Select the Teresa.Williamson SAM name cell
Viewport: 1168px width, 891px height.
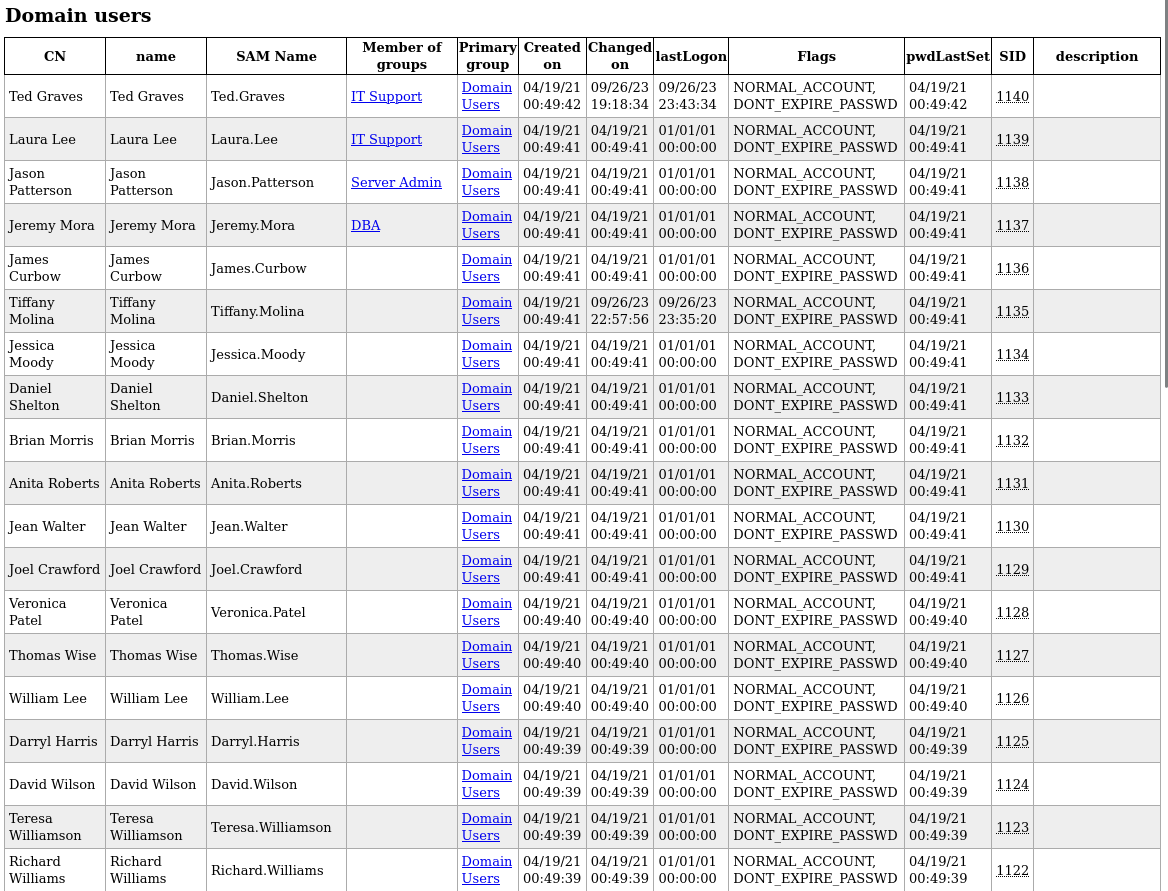coord(276,828)
